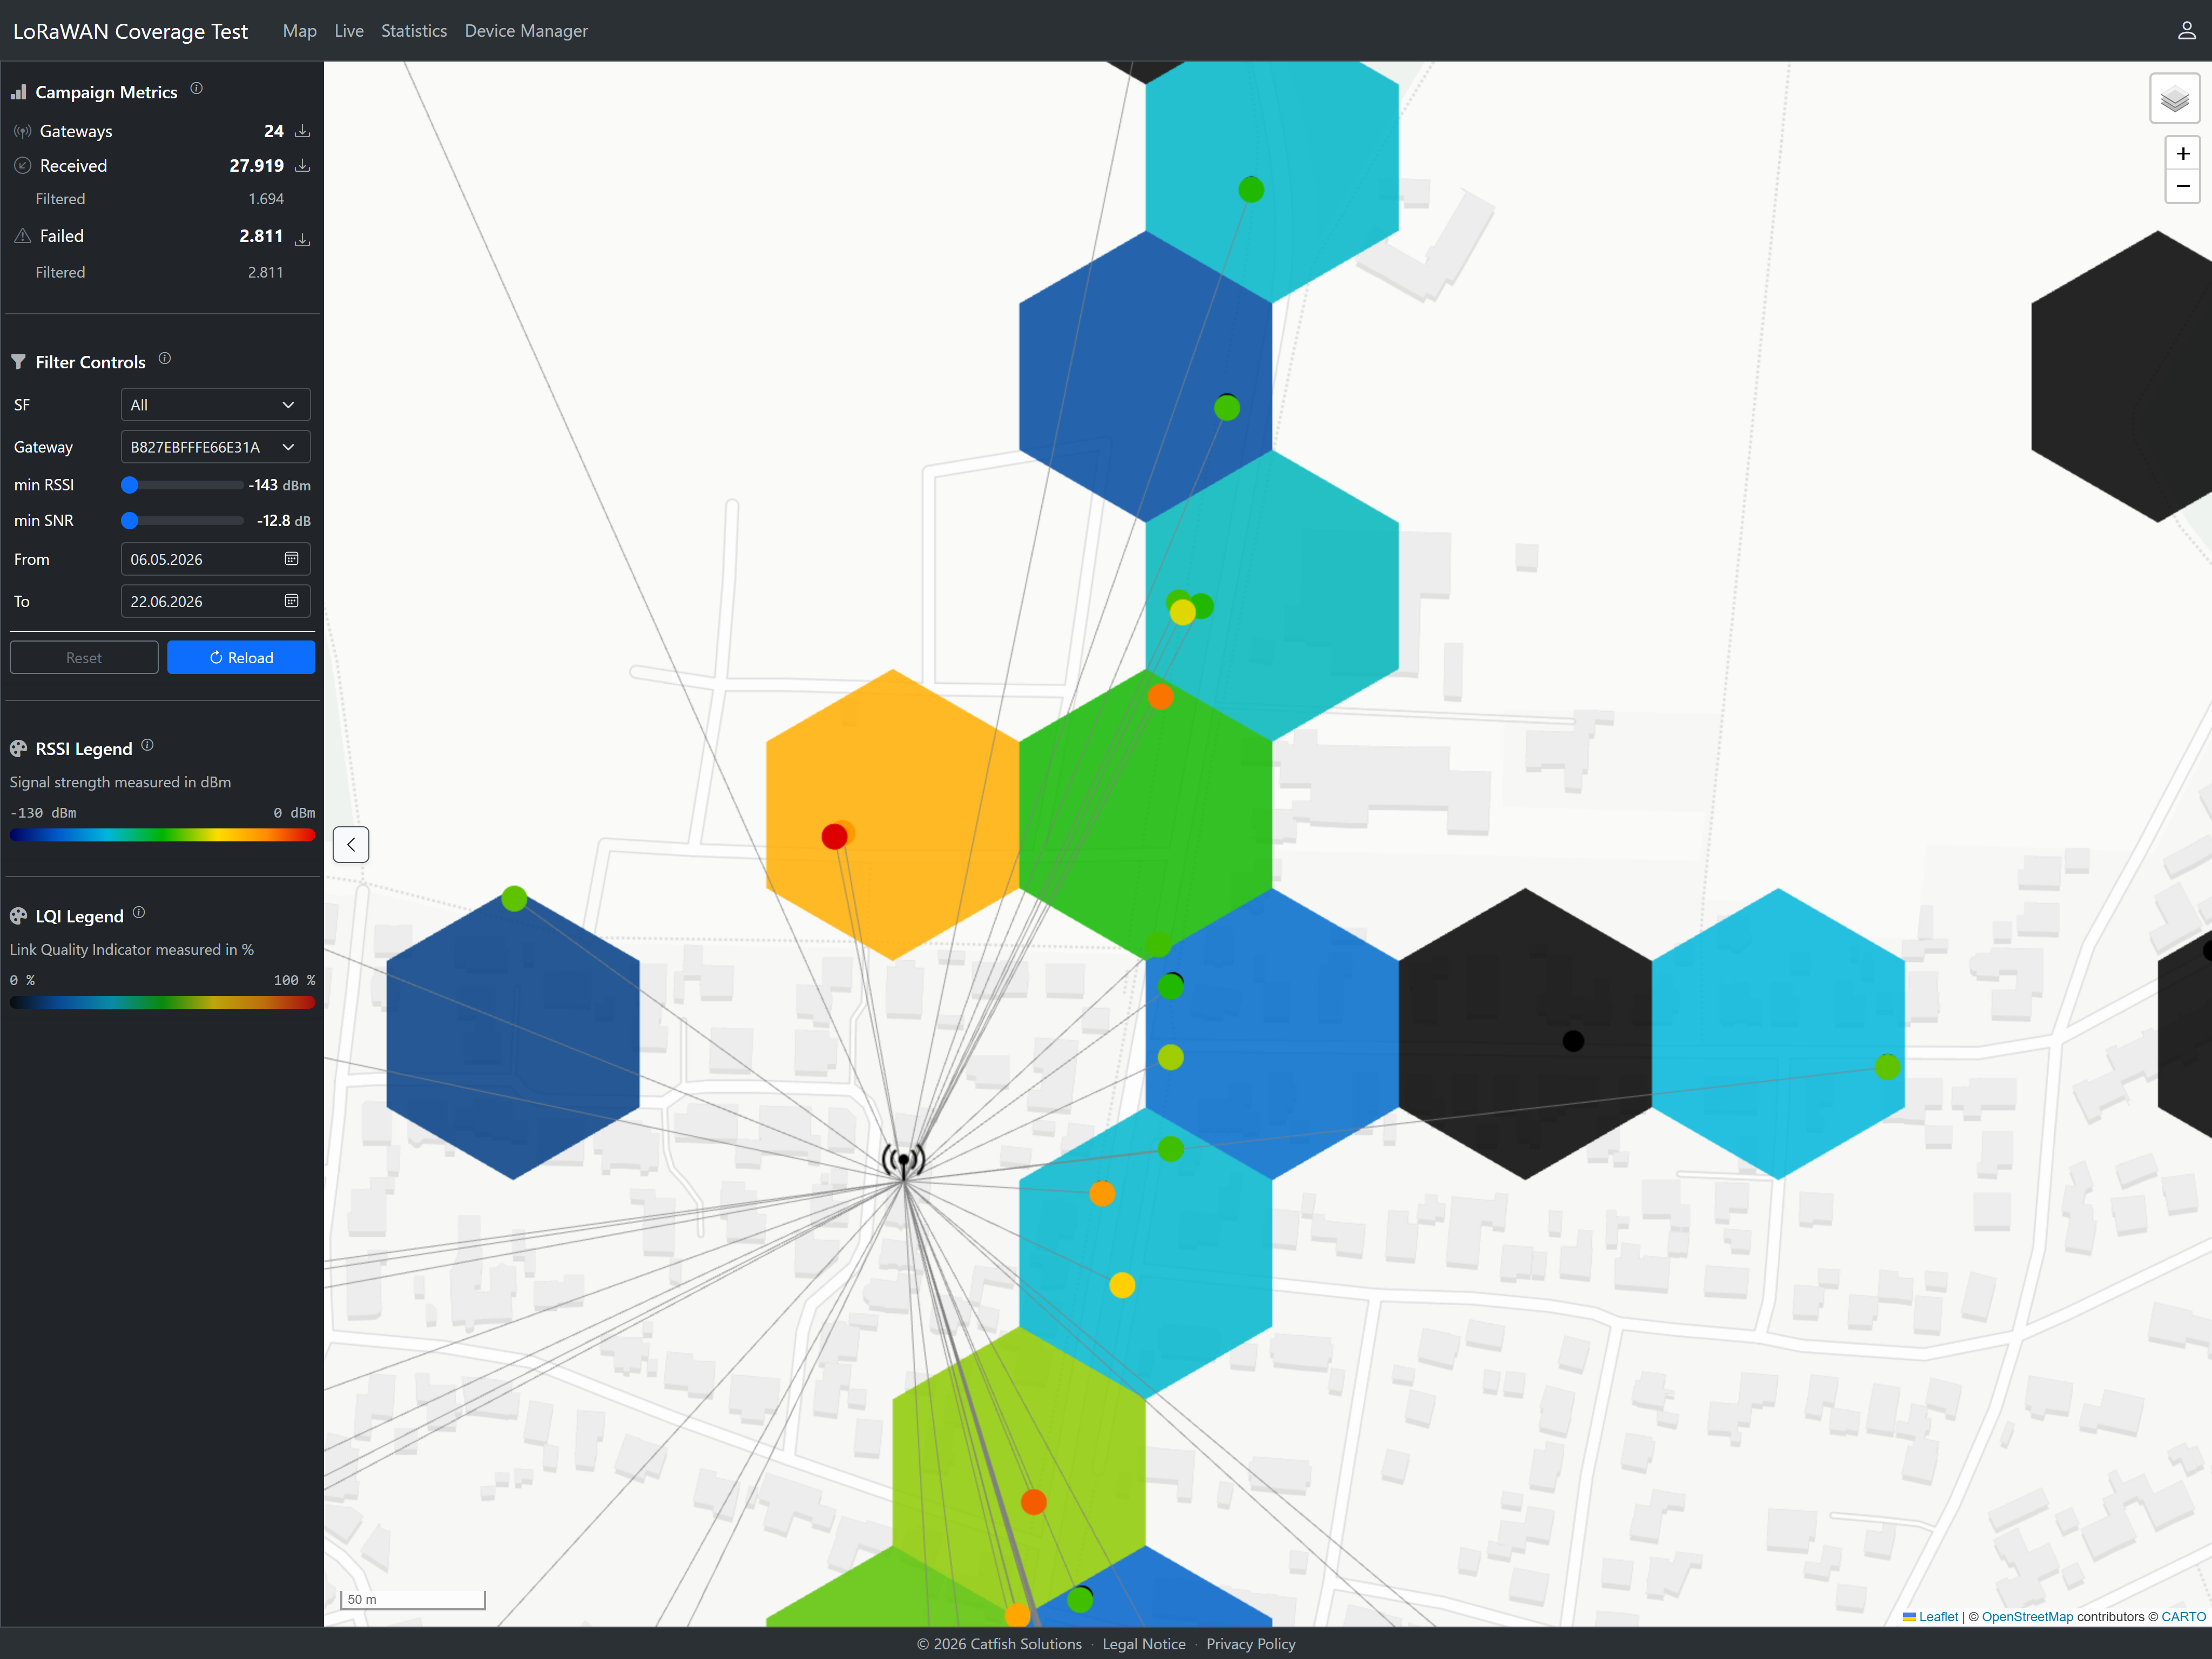The image size is (2212, 1659).
Task: Click the Received circle icon
Action: coord(23,165)
